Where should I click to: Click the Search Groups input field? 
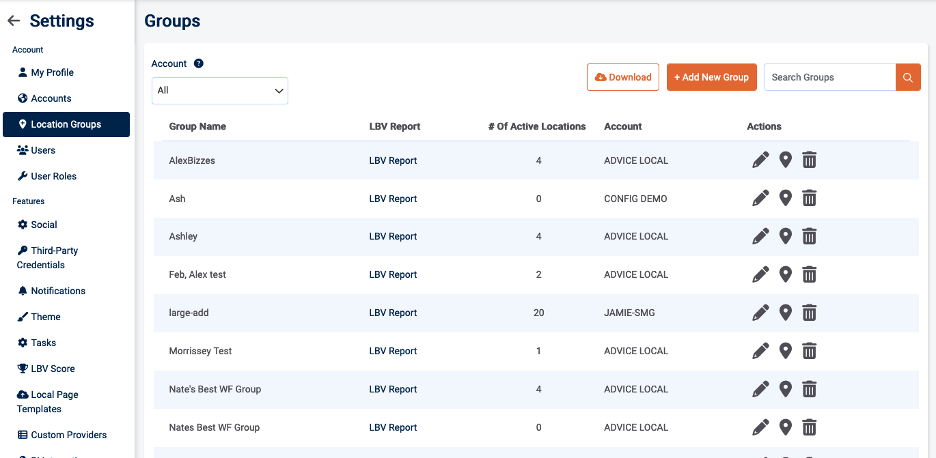pyautogui.click(x=829, y=77)
